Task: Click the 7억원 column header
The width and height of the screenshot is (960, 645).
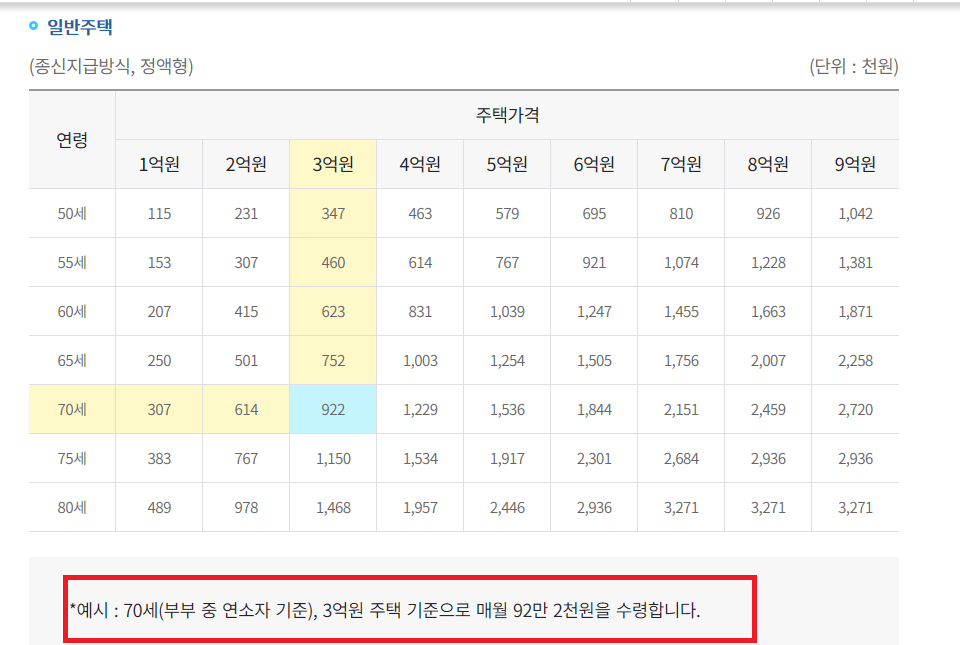Action: (x=681, y=164)
